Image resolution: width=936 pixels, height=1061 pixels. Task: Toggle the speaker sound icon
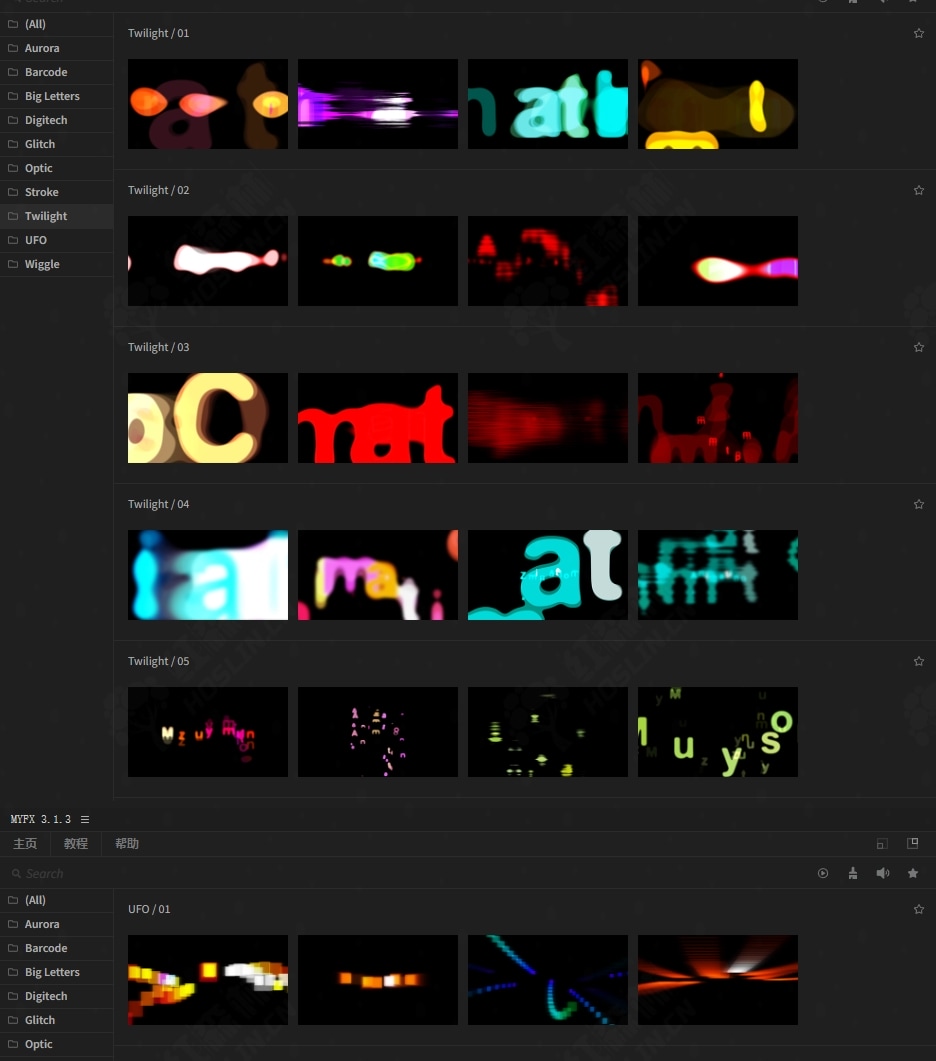(883, 873)
